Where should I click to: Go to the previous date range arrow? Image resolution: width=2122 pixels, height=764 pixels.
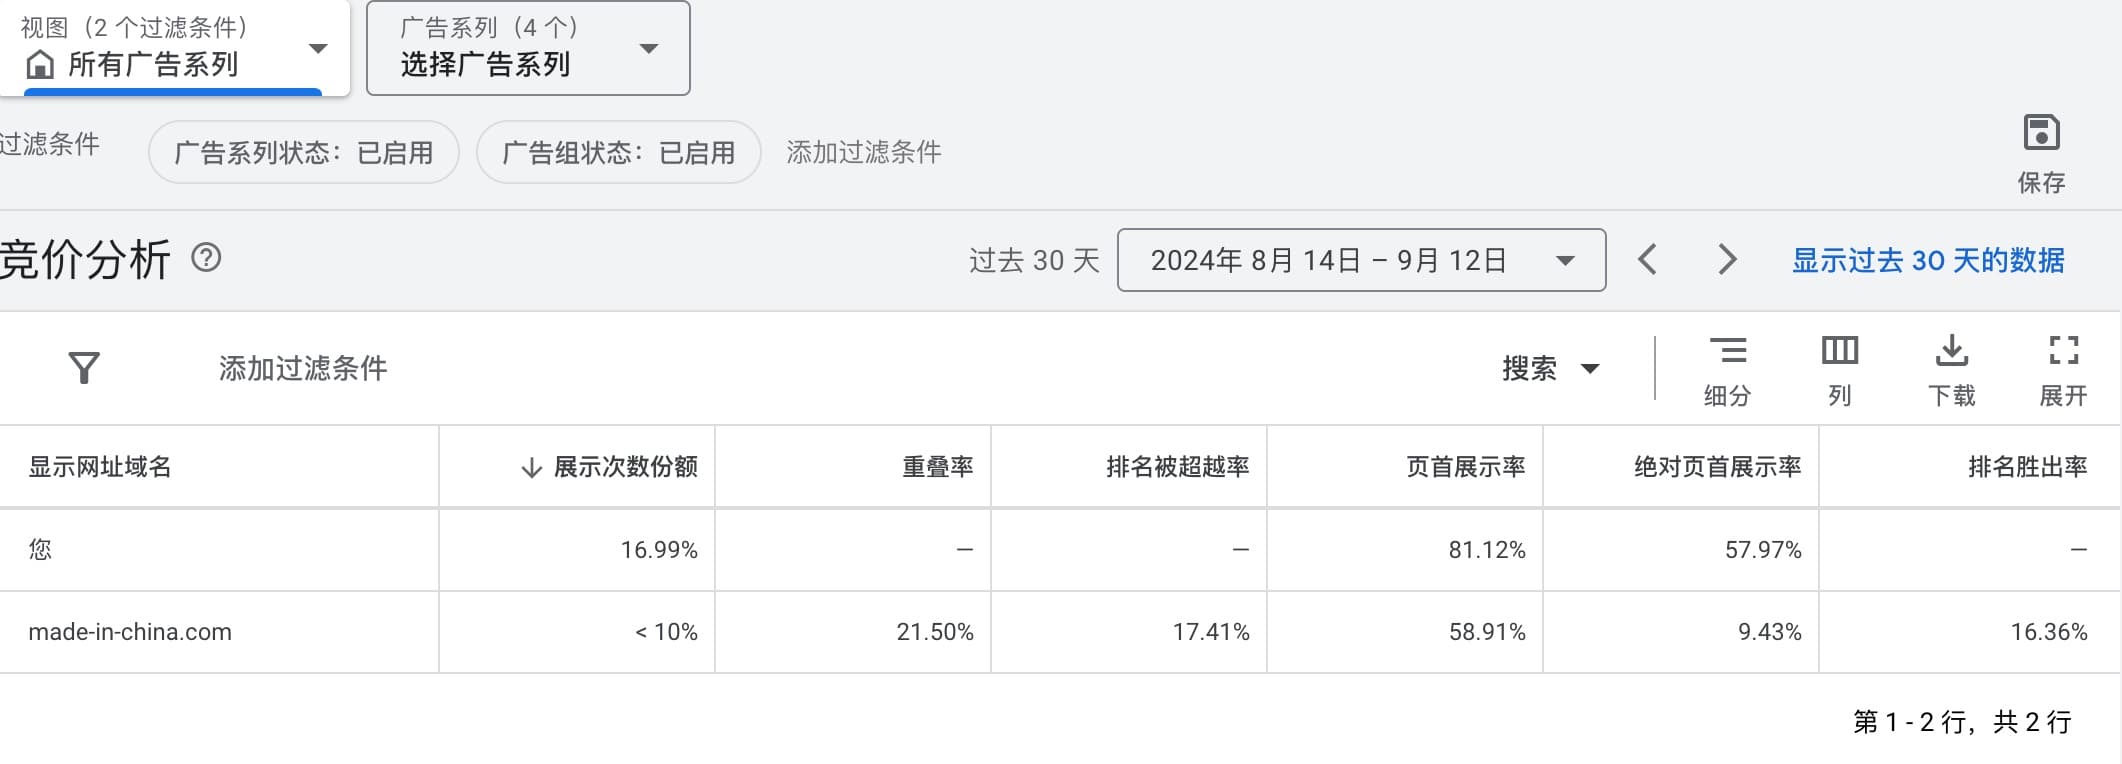pyautogui.click(x=1648, y=260)
